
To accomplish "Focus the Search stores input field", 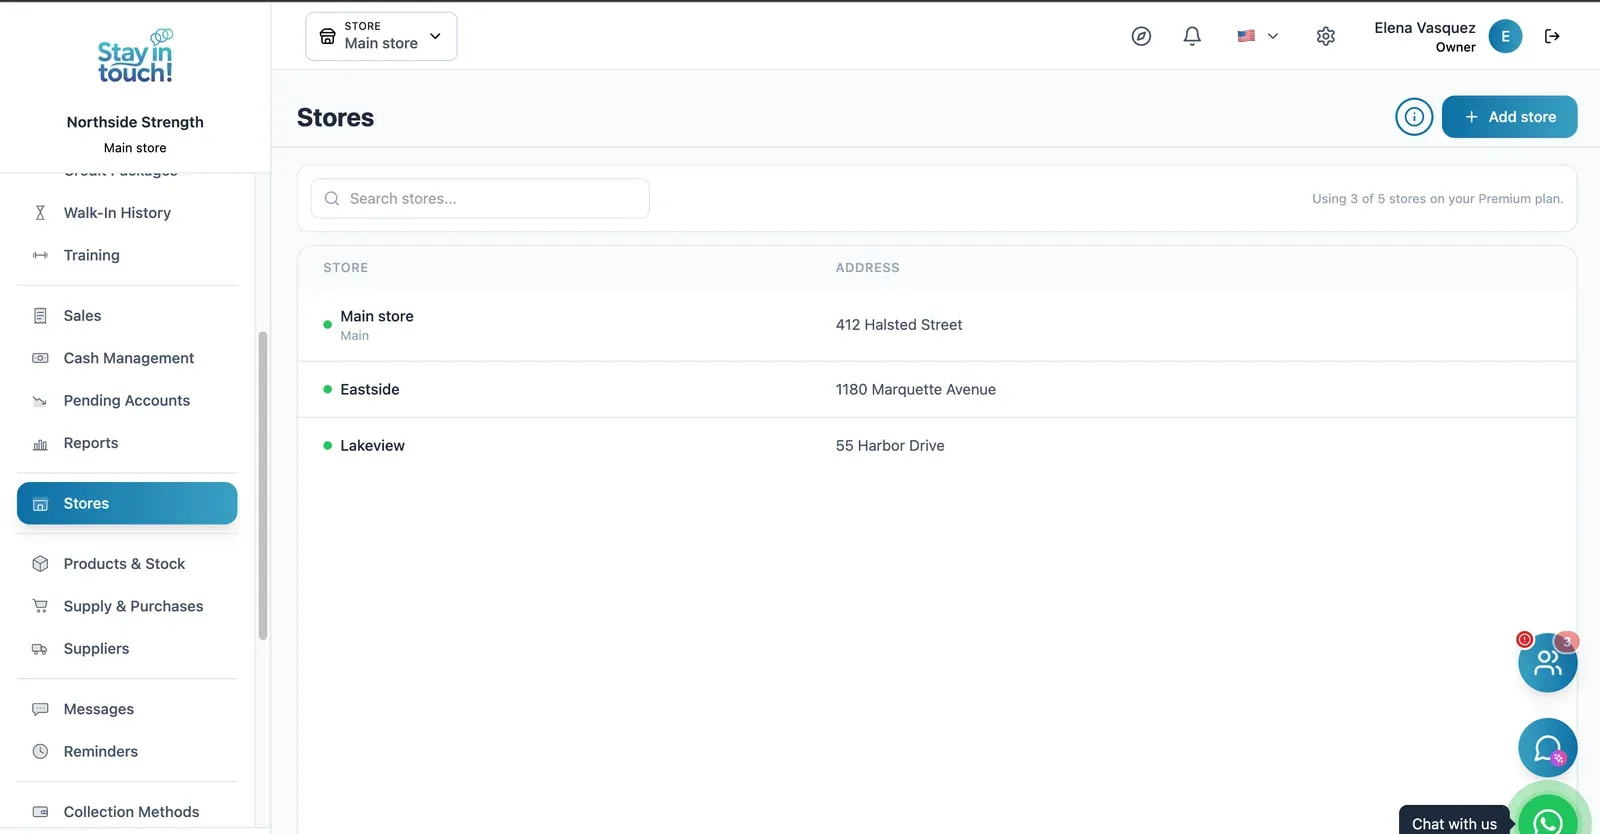I will pyautogui.click(x=480, y=198).
